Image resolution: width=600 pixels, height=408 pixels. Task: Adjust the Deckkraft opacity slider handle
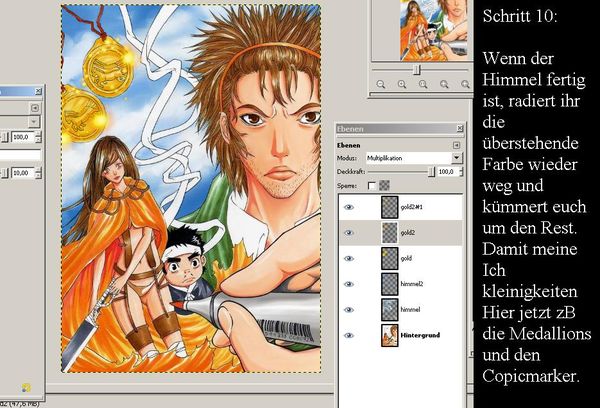click(431, 172)
